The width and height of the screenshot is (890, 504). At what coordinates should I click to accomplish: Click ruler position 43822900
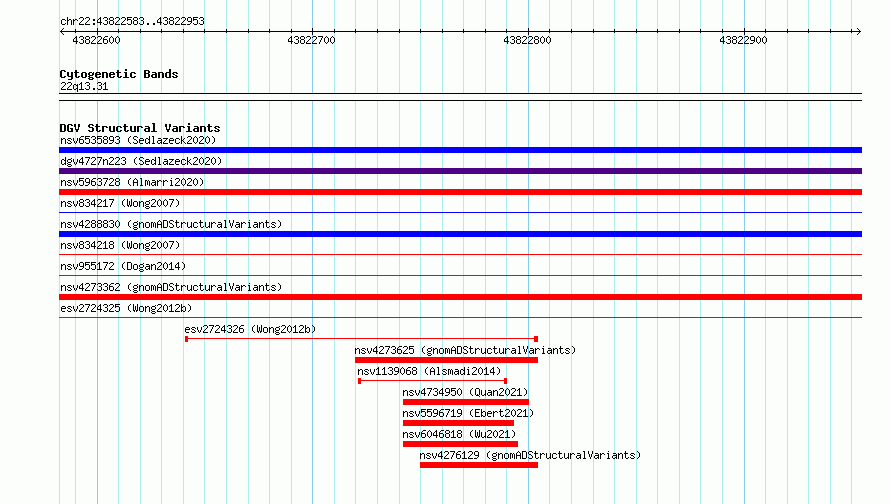743,40
